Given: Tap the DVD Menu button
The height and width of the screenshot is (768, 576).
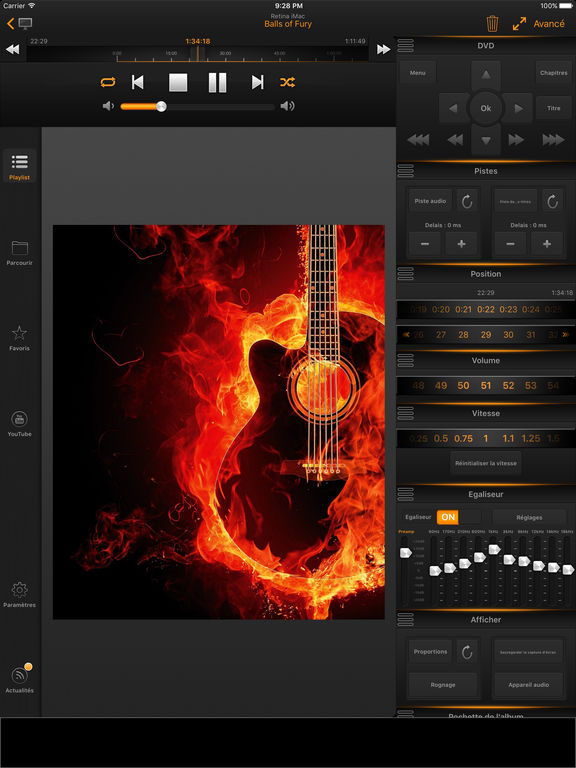Looking at the screenshot, I should [x=418, y=72].
